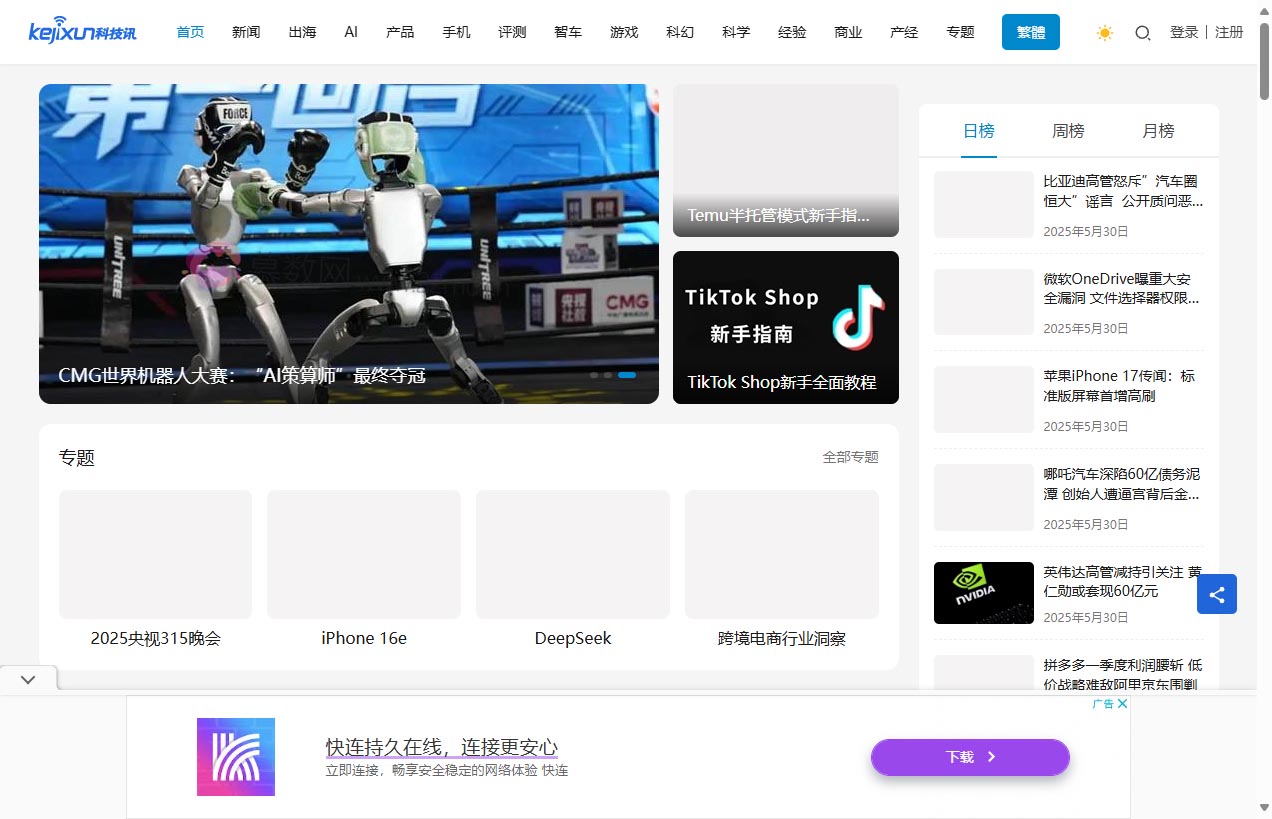Close the ad with the X icon
Viewport: 1272px width, 819px height.
tap(1122, 704)
